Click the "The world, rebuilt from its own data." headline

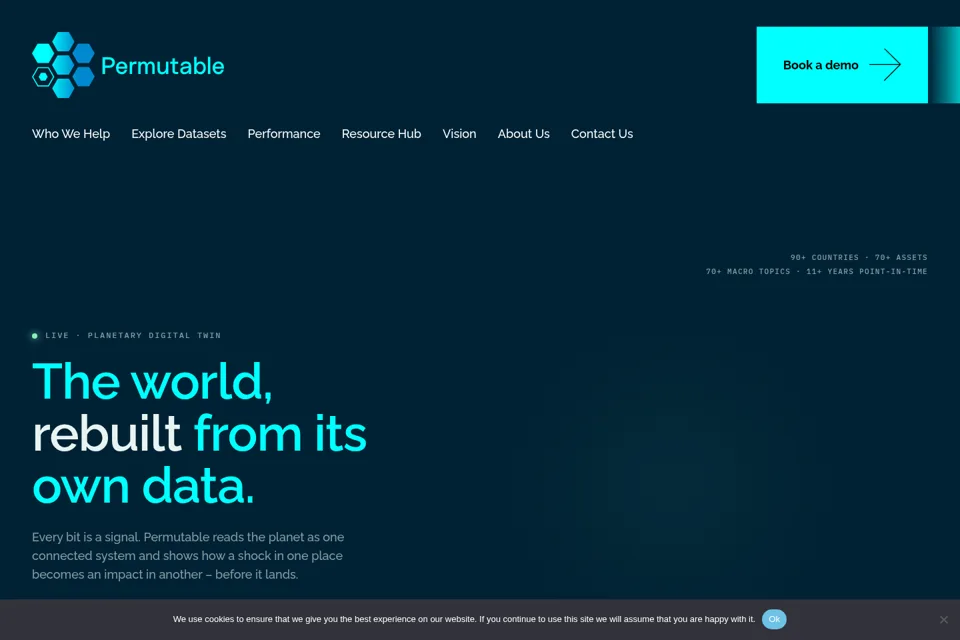(200, 434)
